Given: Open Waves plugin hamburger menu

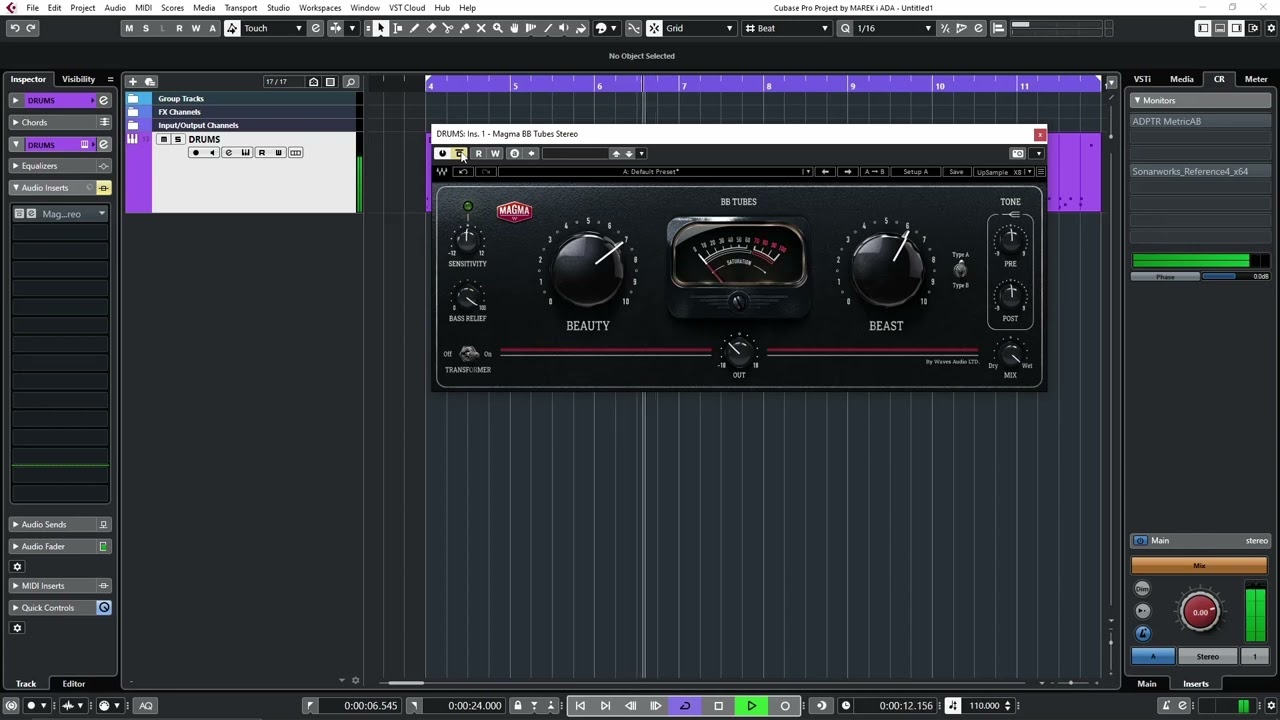Looking at the screenshot, I should pos(1040,172).
